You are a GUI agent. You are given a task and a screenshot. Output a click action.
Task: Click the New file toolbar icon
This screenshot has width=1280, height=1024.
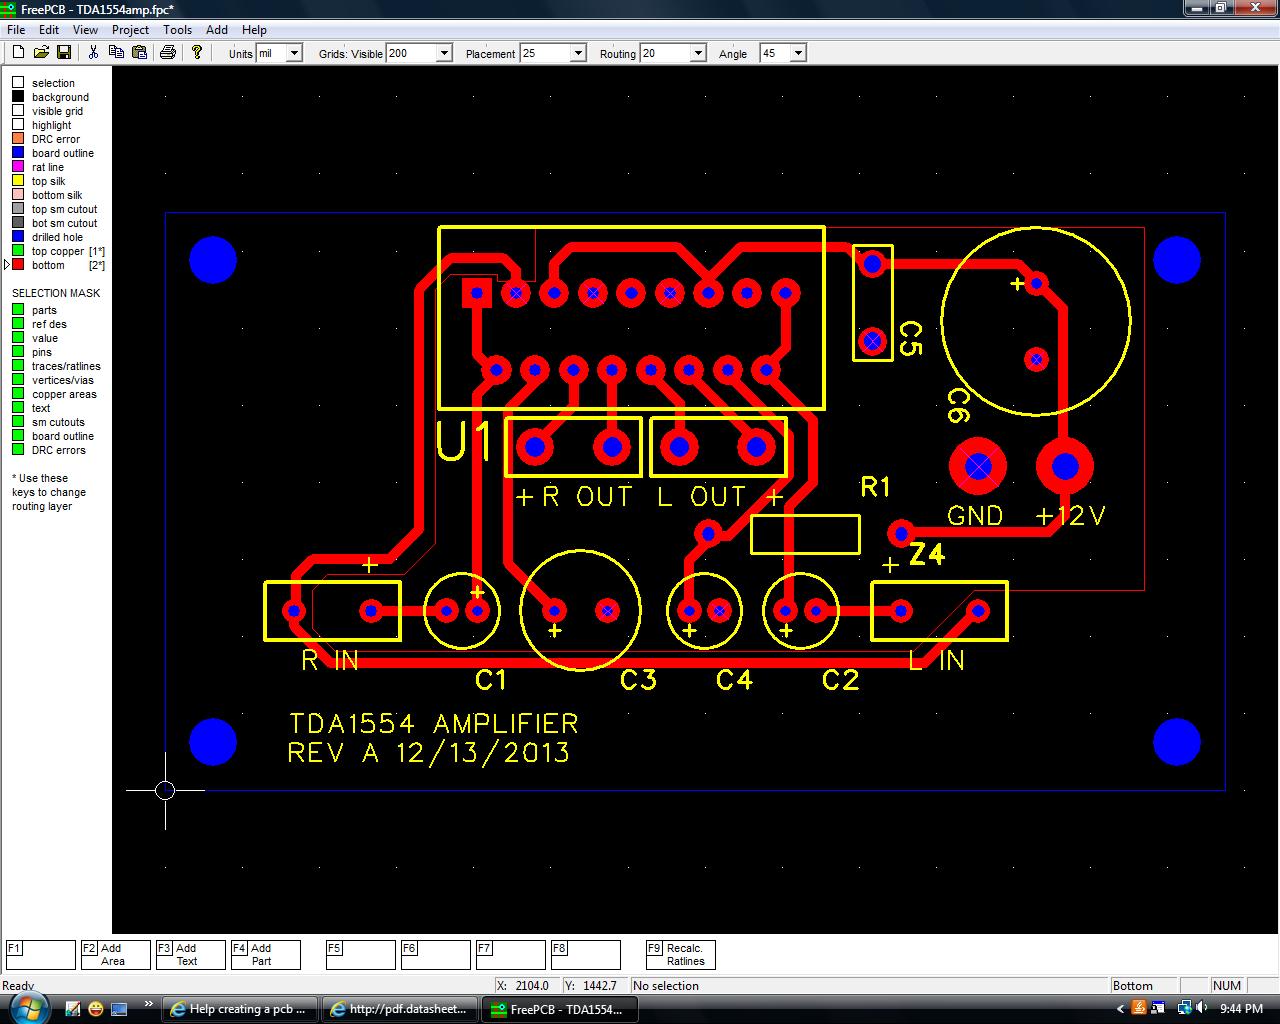click(18, 53)
